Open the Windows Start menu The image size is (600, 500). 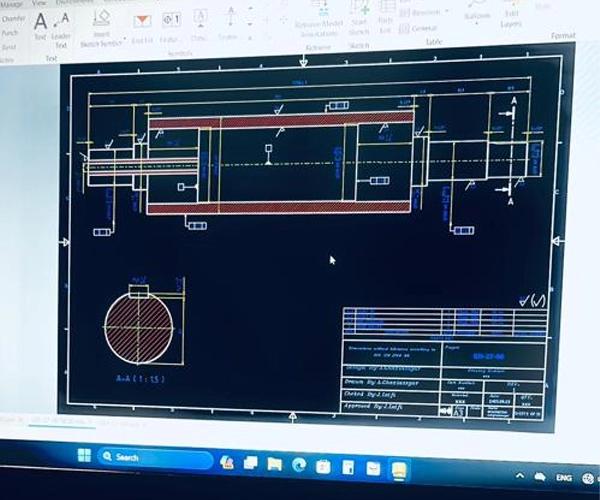pos(84,455)
